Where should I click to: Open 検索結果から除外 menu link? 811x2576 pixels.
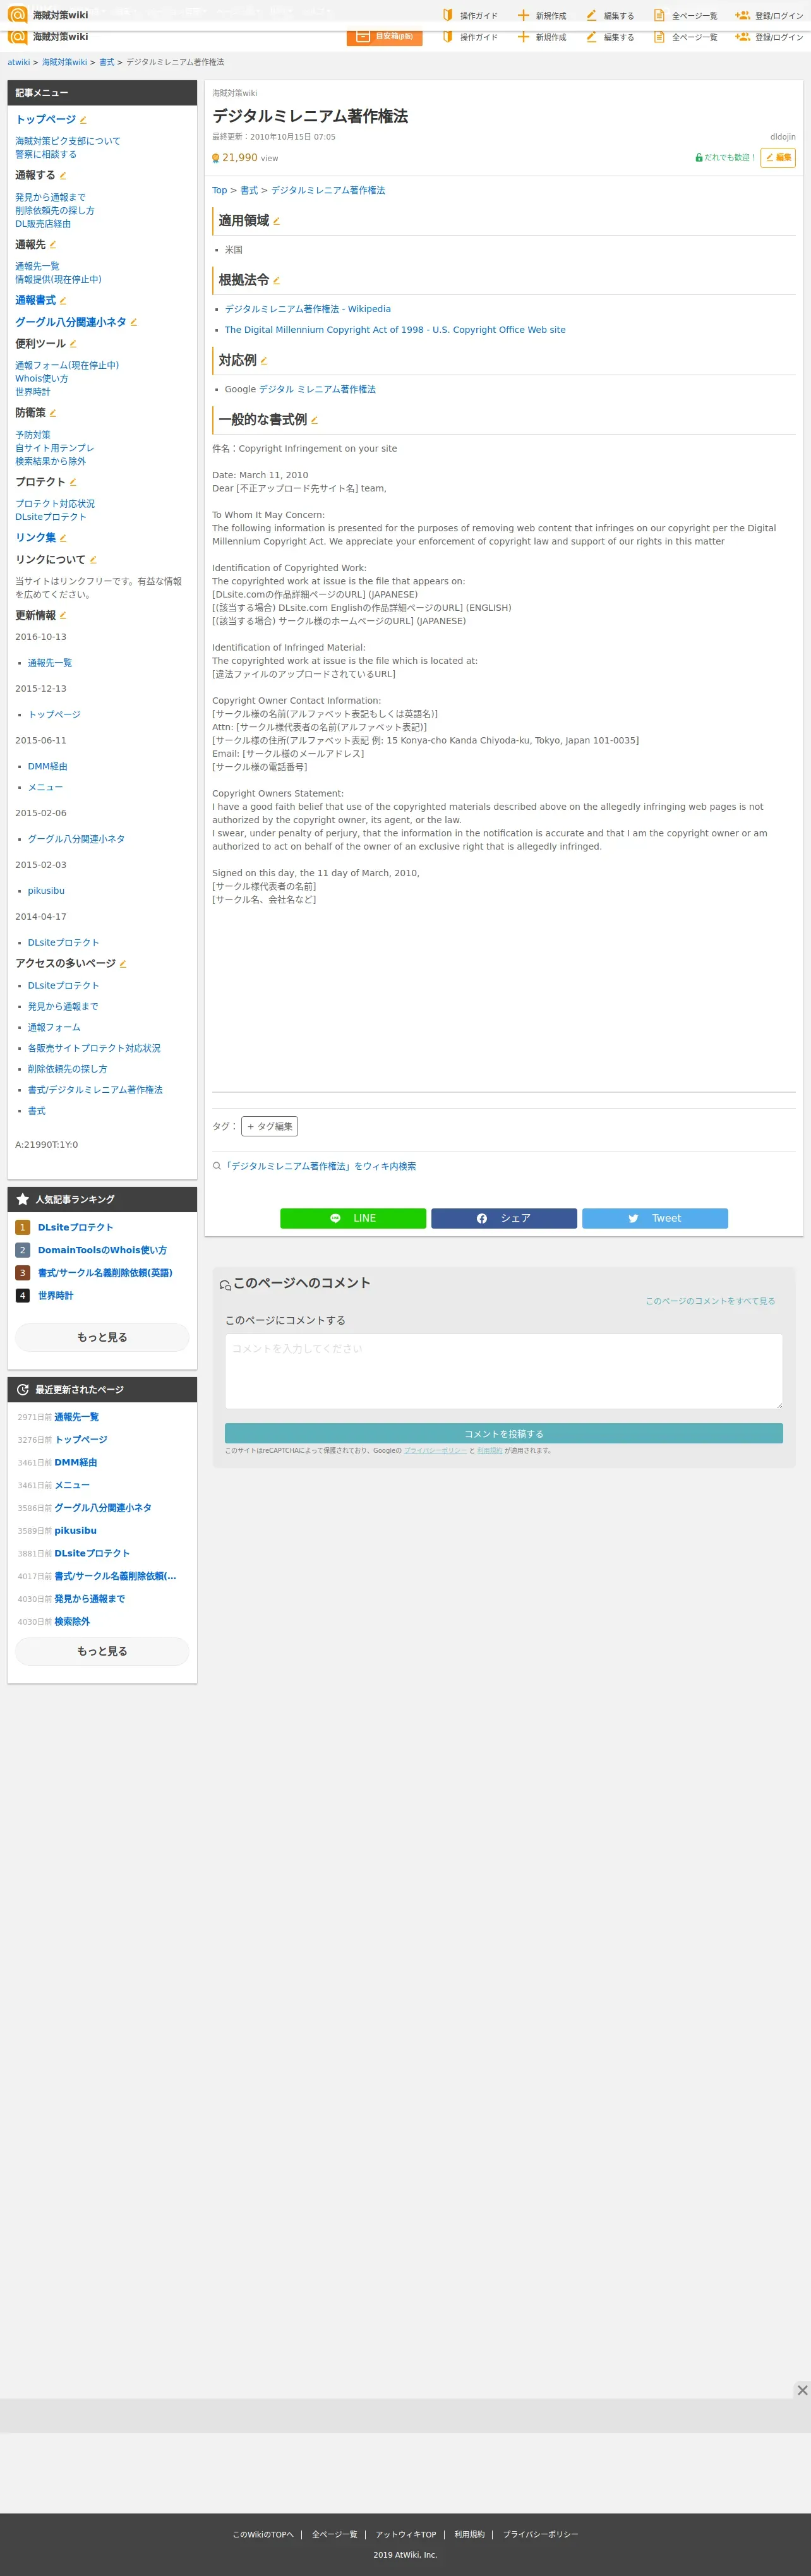pos(50,461)
